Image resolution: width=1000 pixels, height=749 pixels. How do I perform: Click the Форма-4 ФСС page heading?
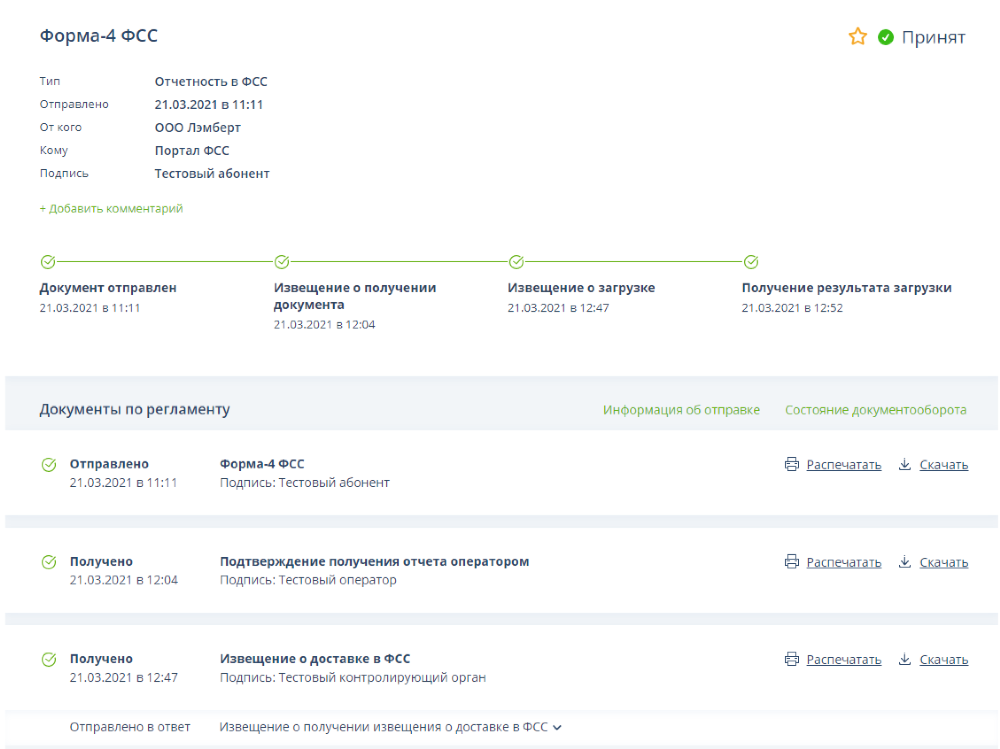[99, 36]
